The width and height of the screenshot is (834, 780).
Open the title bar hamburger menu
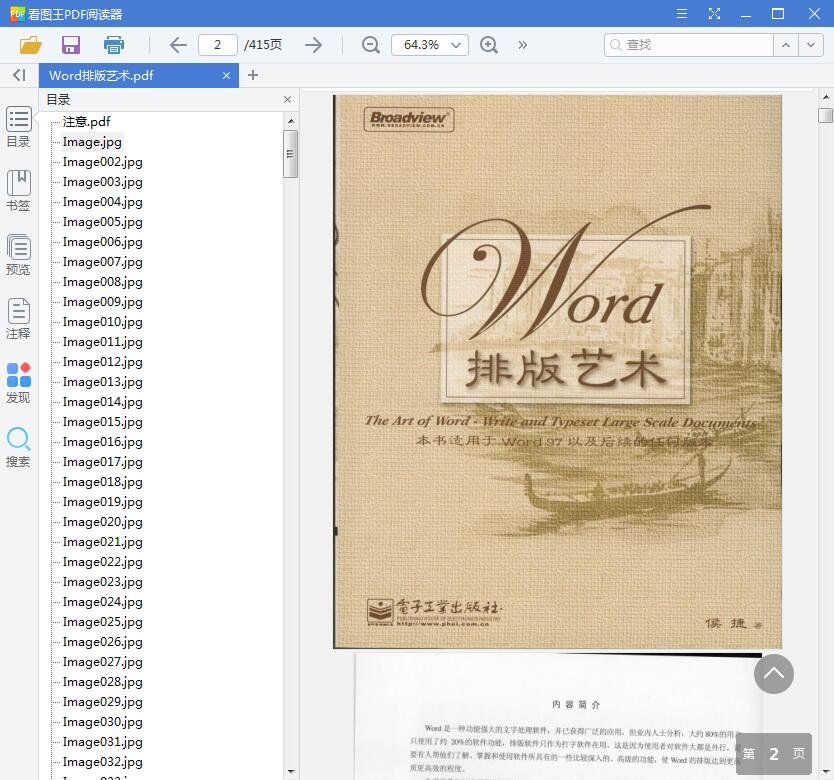tap(682, 14)
